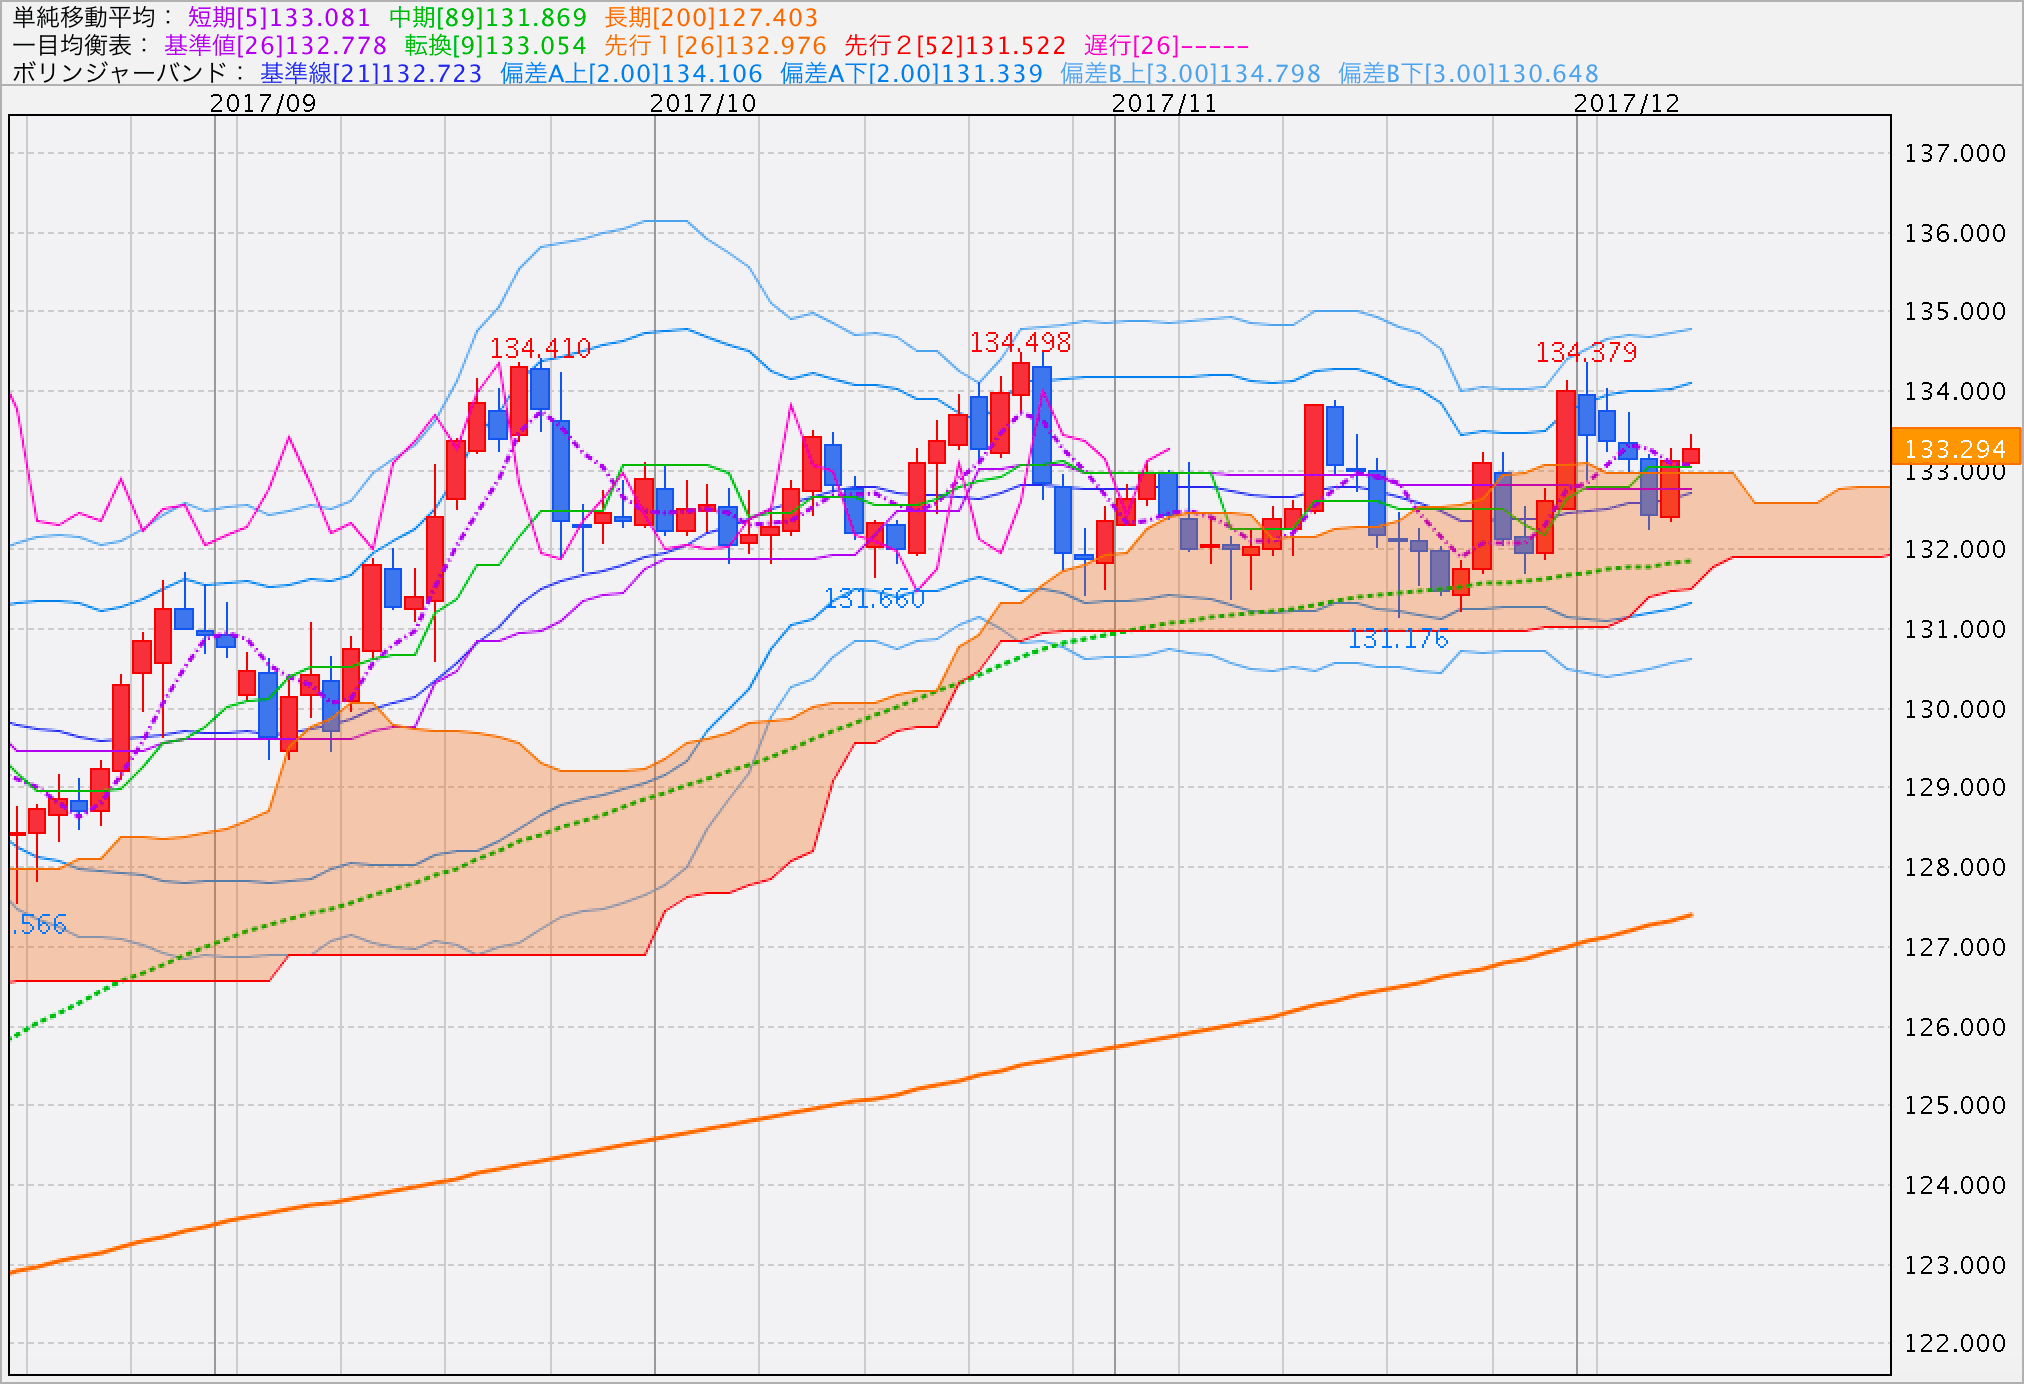Click the latest red candlestick at chart right edge
2024x1384 pixels.
(1691, 455)
